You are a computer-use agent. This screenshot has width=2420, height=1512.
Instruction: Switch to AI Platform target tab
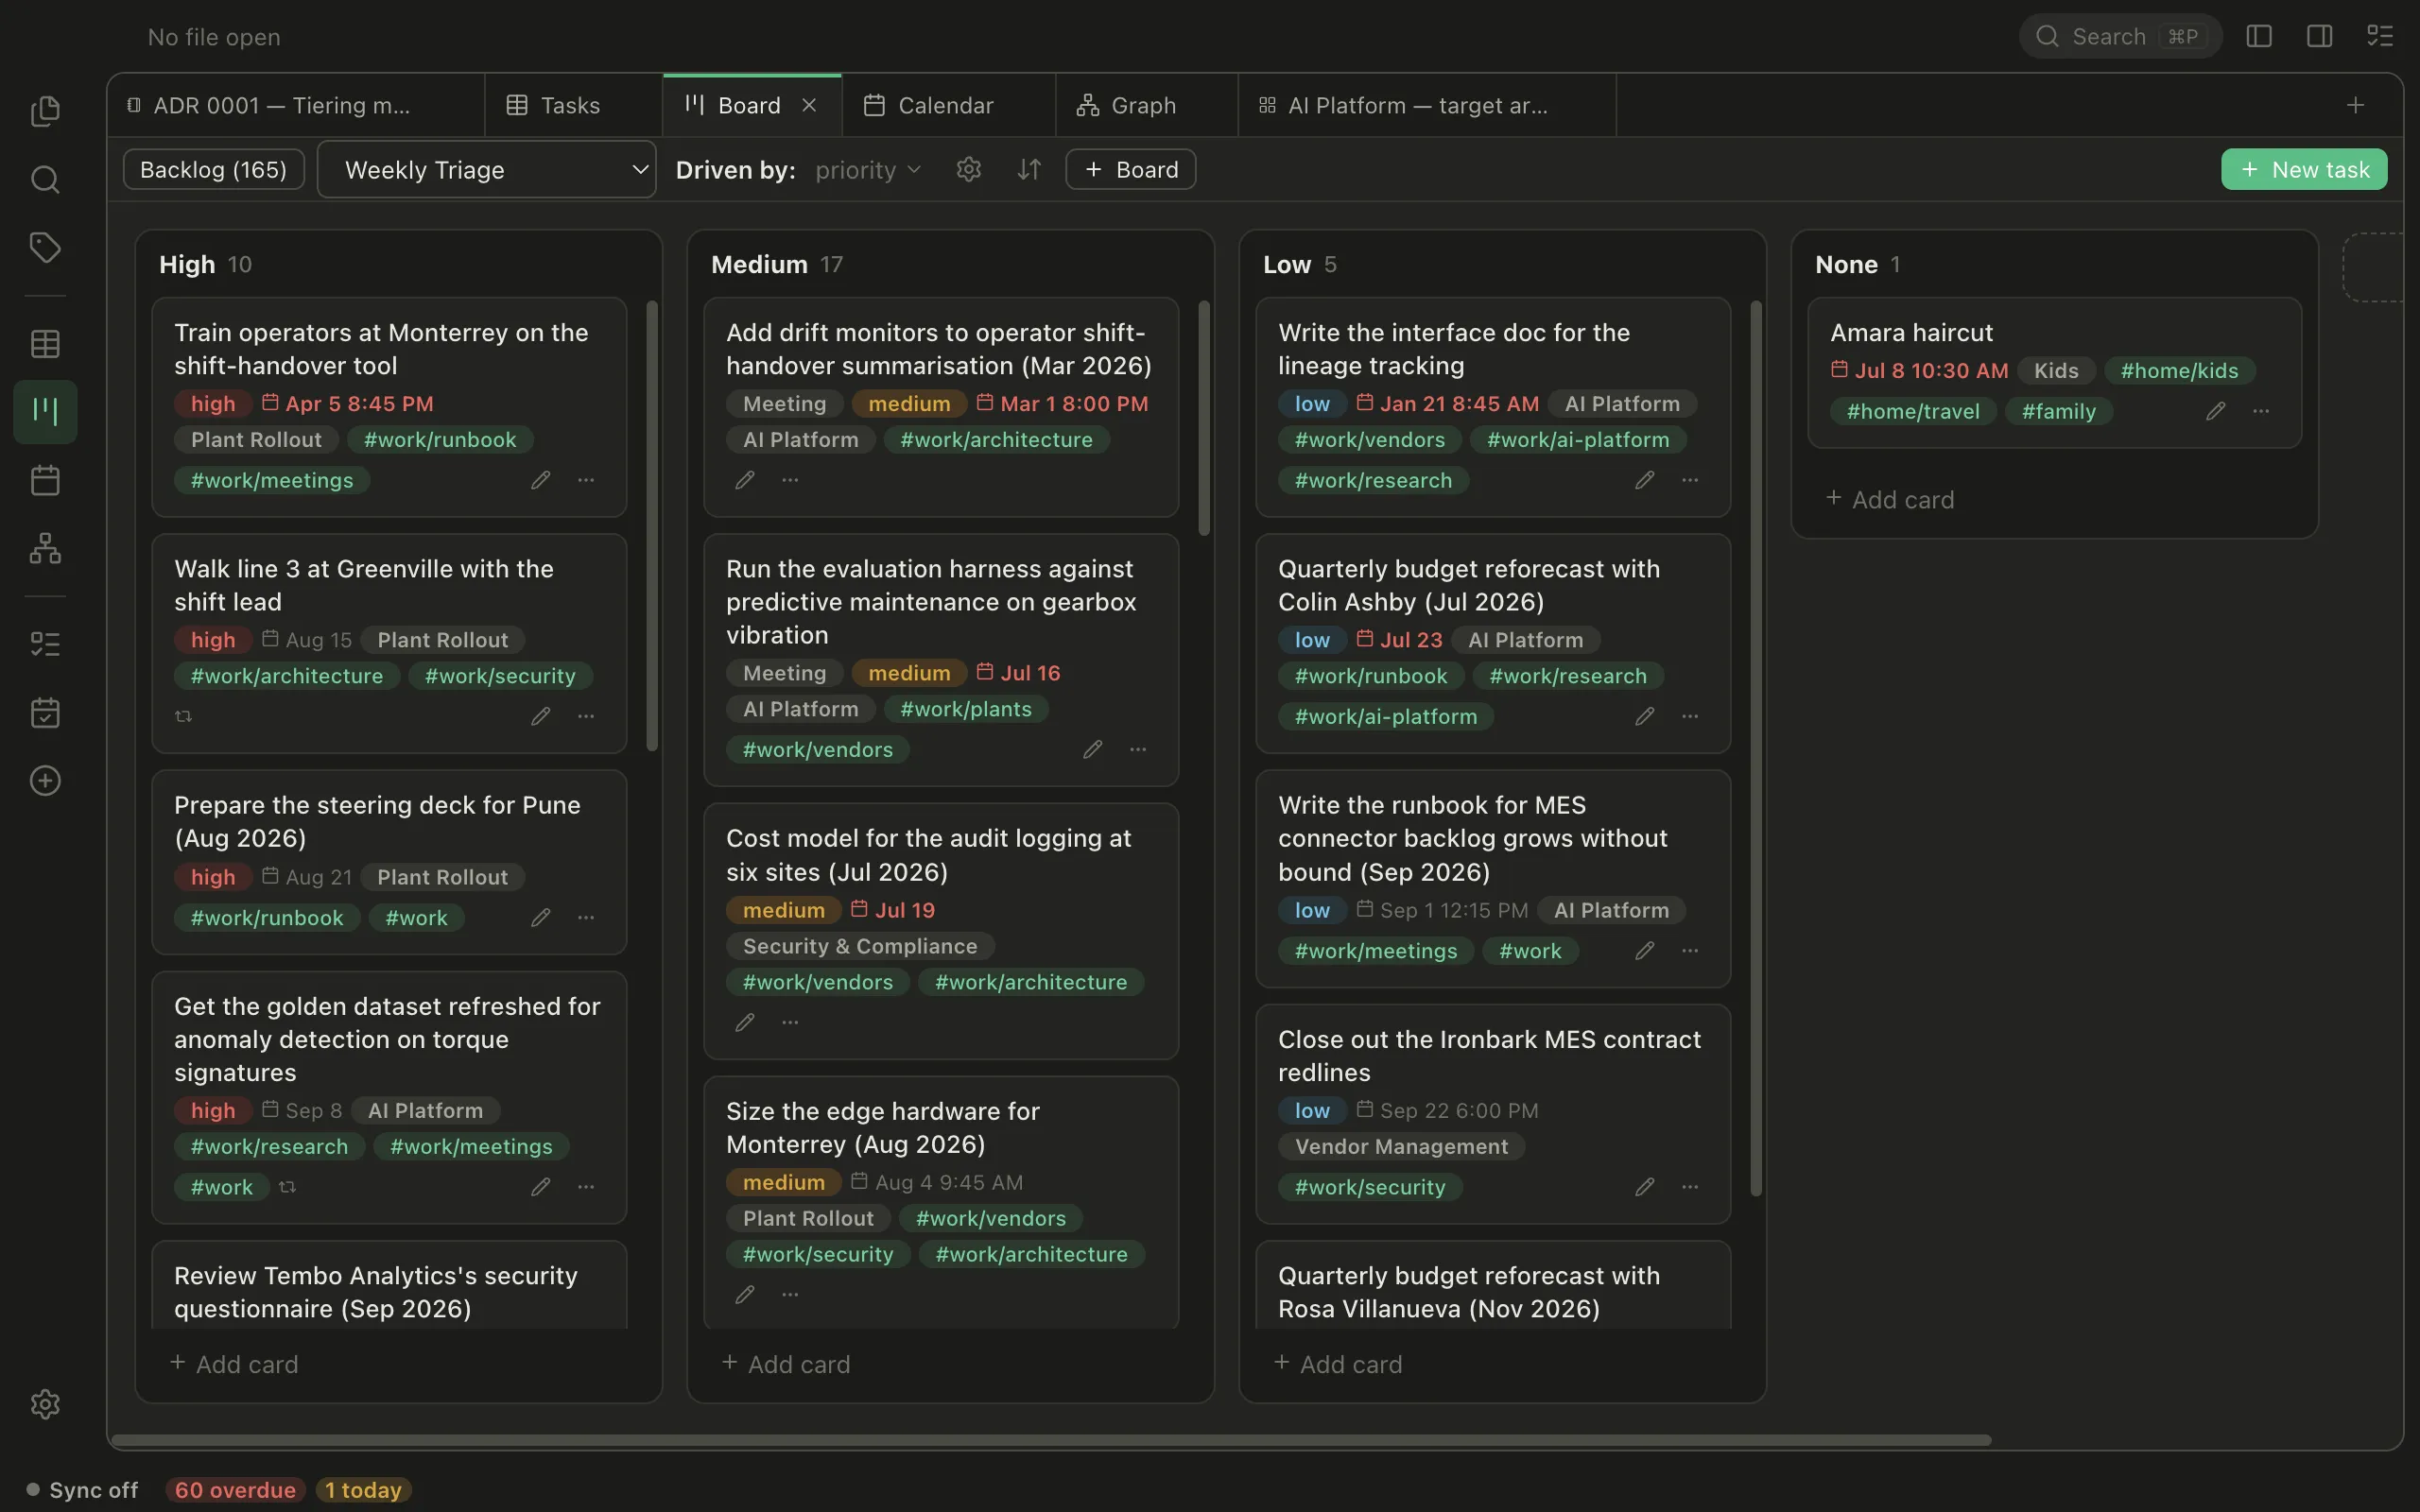pos(1427,105)
